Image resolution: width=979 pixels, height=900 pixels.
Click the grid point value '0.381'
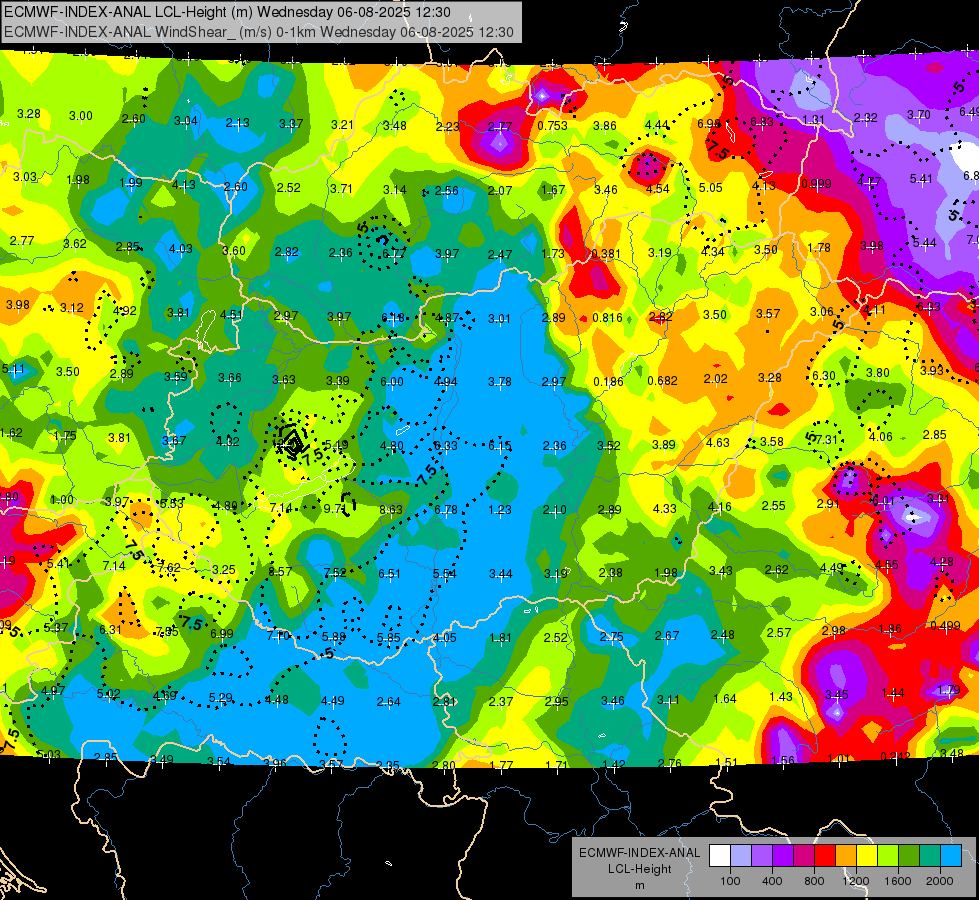point(606,254)
